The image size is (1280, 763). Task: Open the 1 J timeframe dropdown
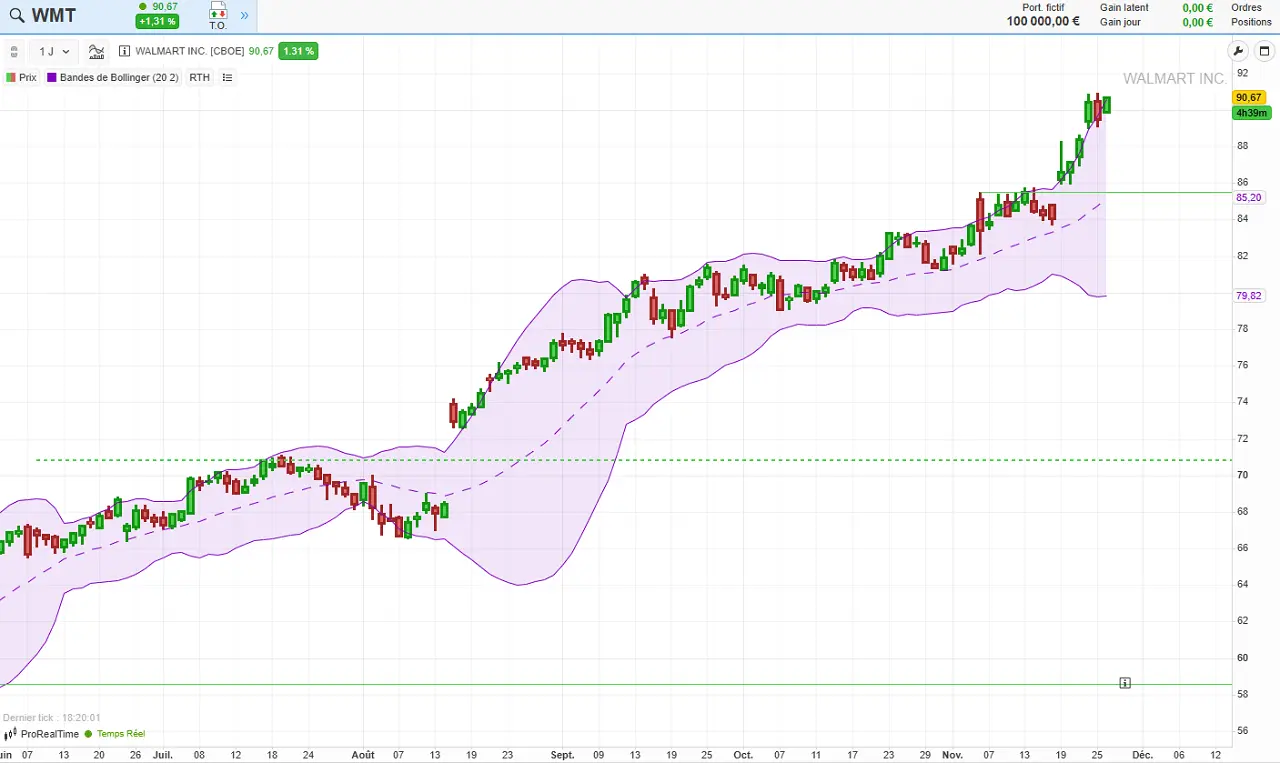[54, 51]
